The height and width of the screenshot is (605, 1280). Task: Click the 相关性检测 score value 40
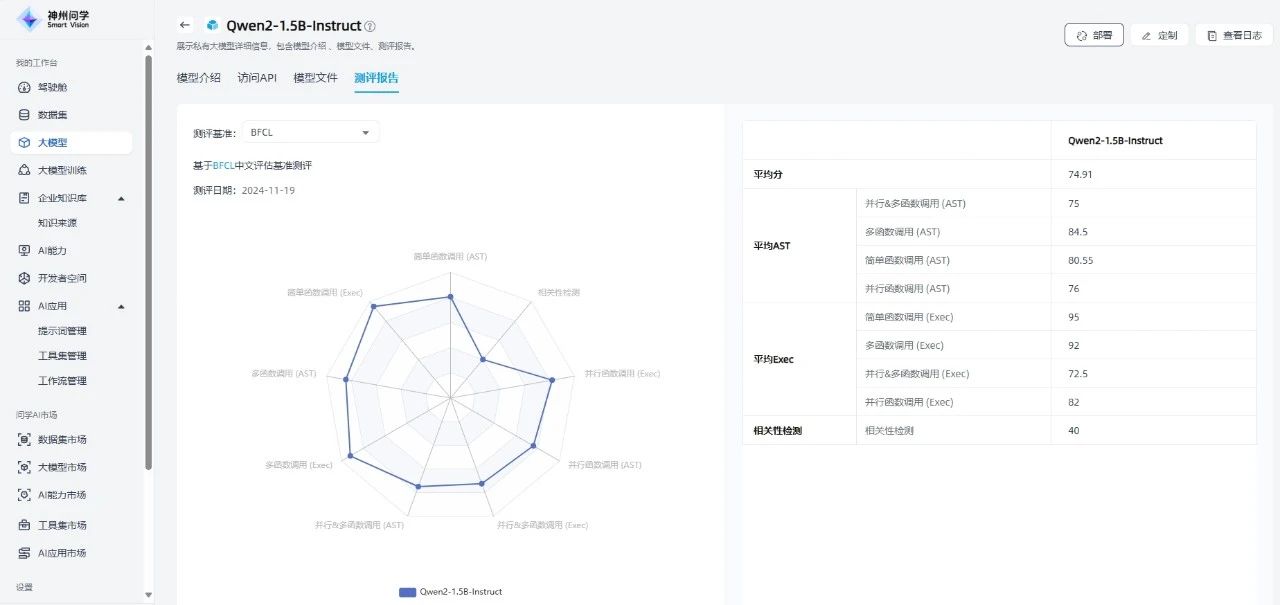coord(1074,431)
